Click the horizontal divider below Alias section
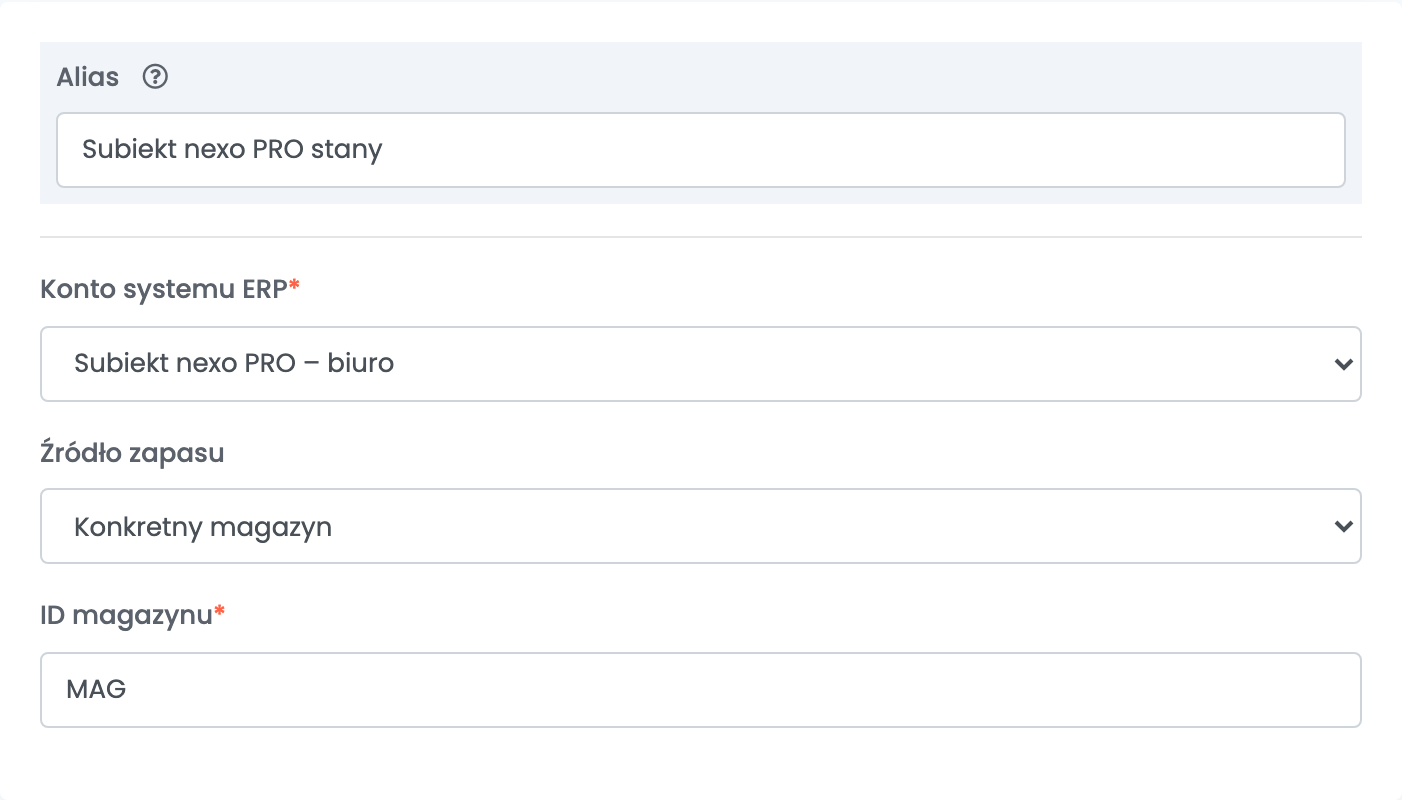The image size is (1402, 800). click(x=701, y=237)
